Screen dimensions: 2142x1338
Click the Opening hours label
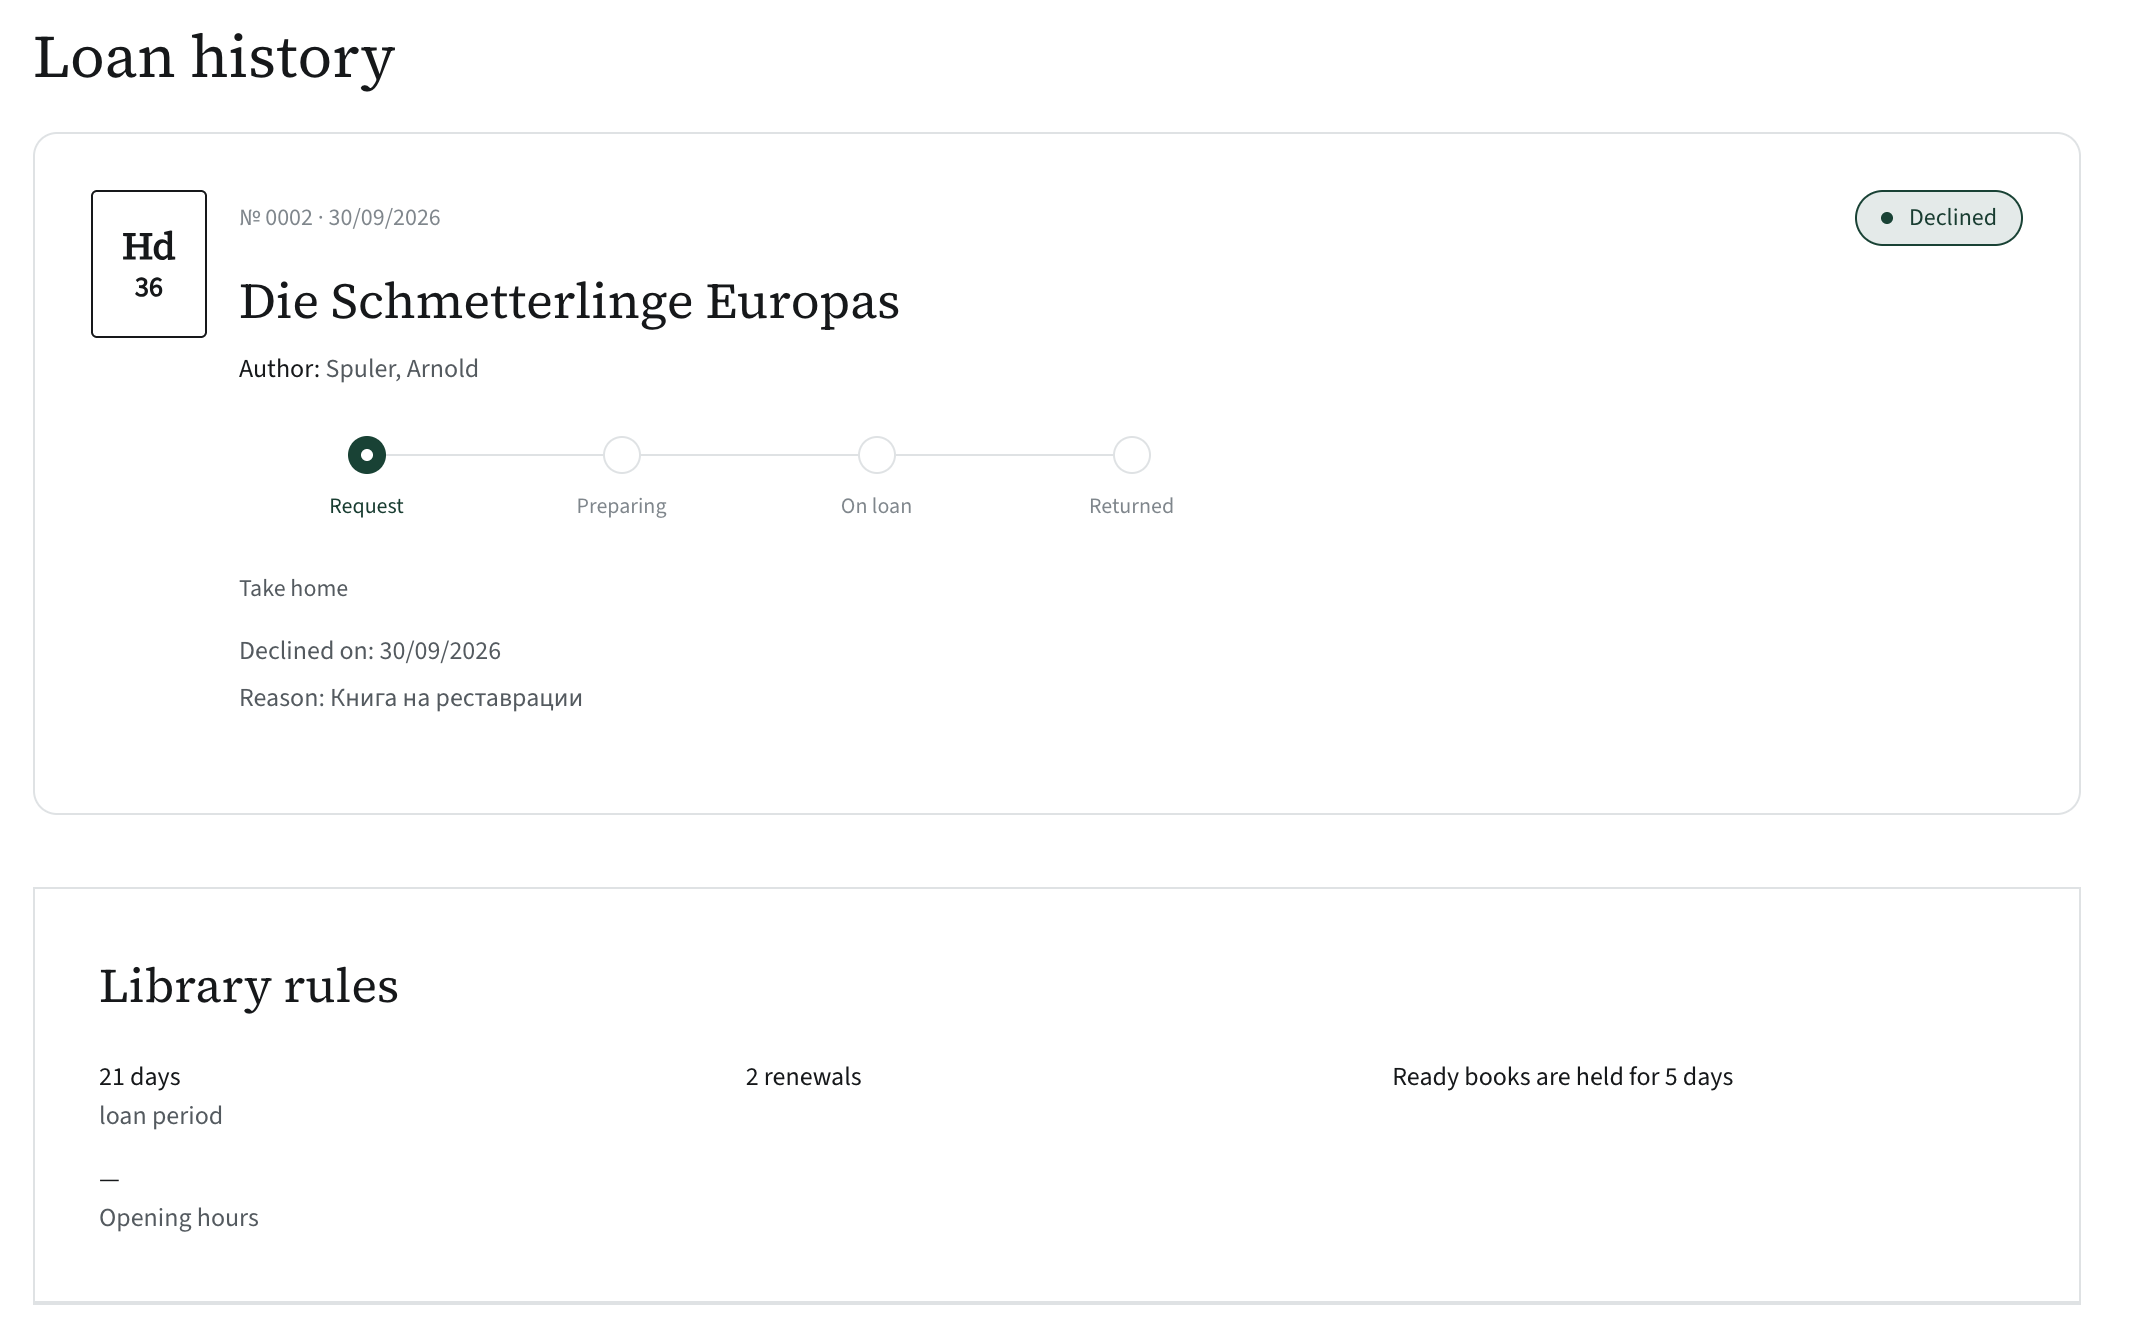coord(179,1218)
